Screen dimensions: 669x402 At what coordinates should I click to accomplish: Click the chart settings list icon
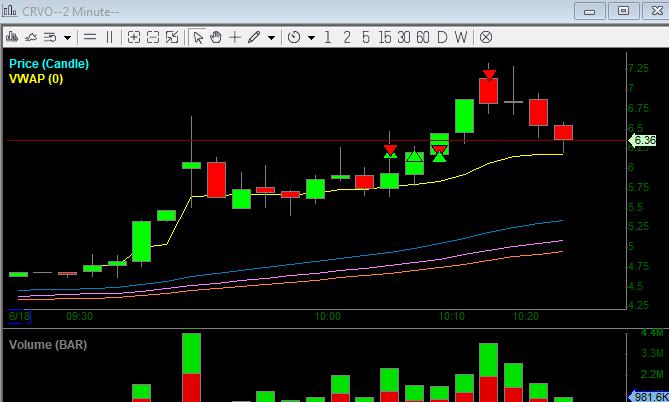[x=50, y=38]
